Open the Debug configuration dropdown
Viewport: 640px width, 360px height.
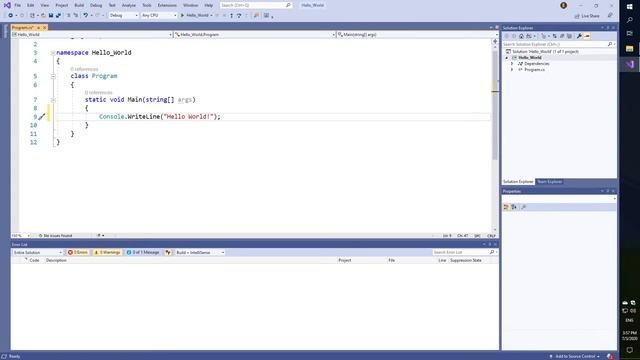click(x=123, y=16)
